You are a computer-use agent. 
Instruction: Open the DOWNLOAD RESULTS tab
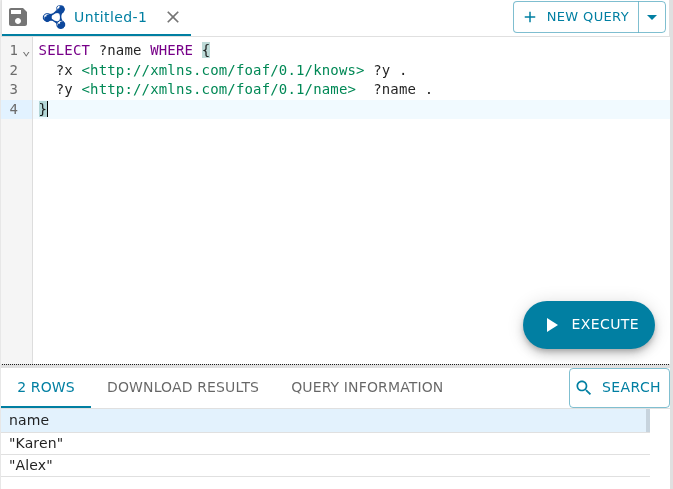183,387
